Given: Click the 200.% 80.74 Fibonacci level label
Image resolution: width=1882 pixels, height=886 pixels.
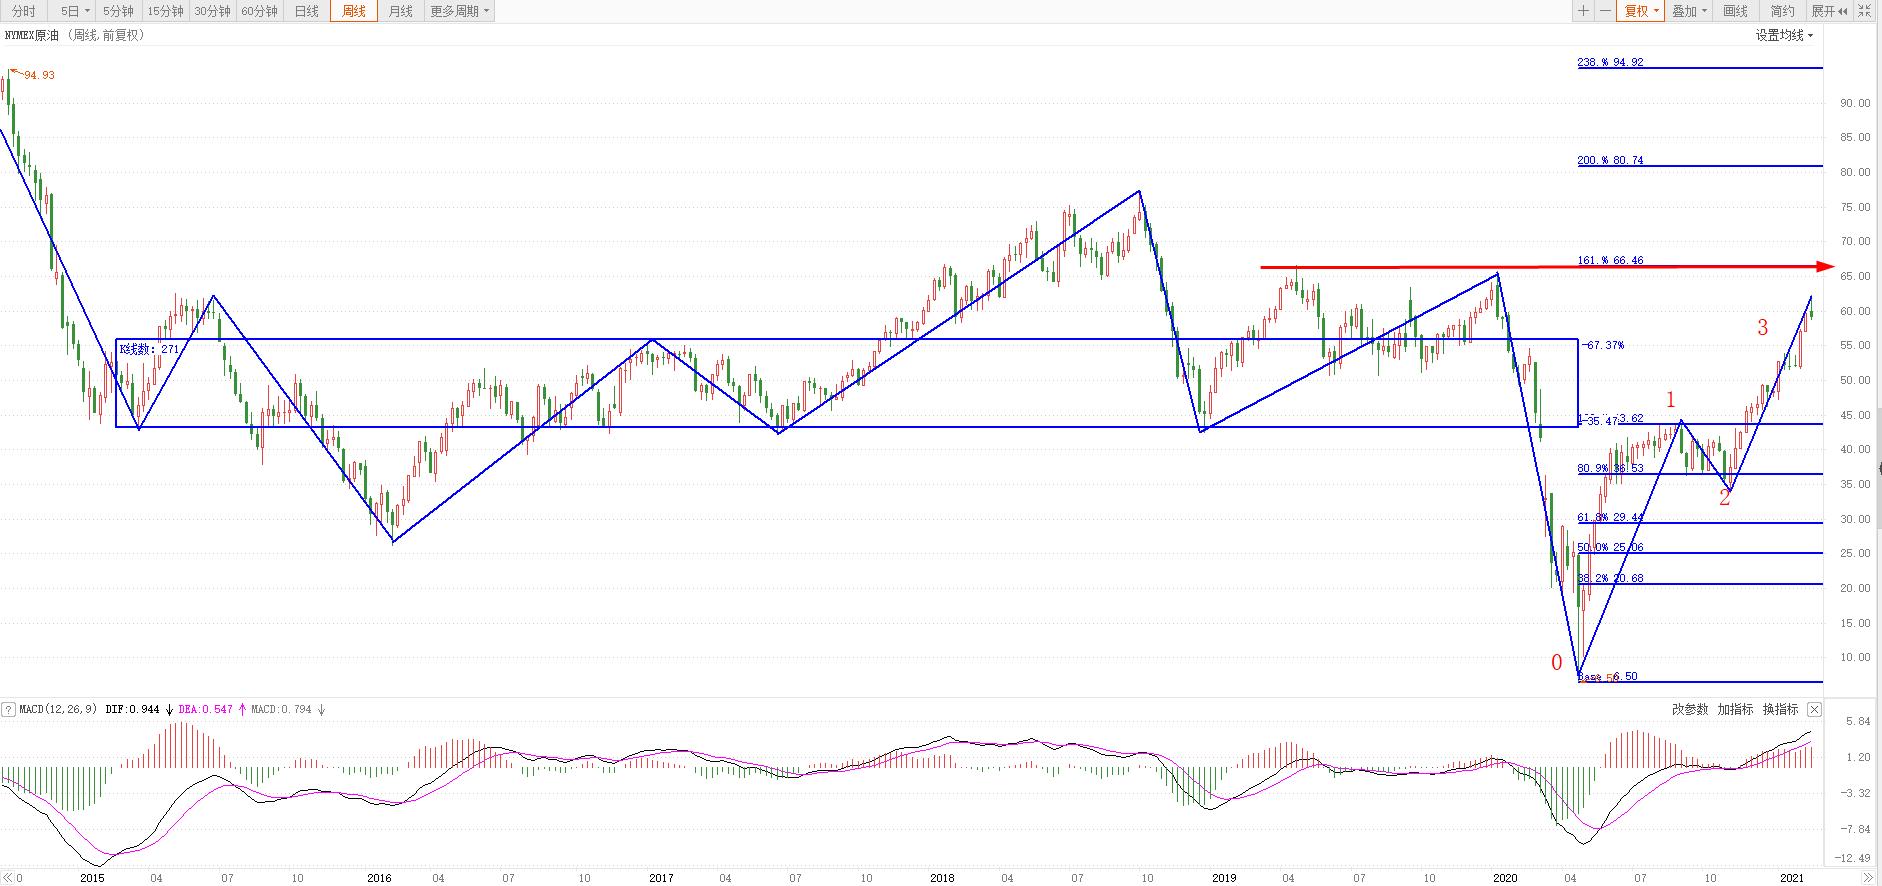Looking at the screenshot, I should pos(1610,160).
